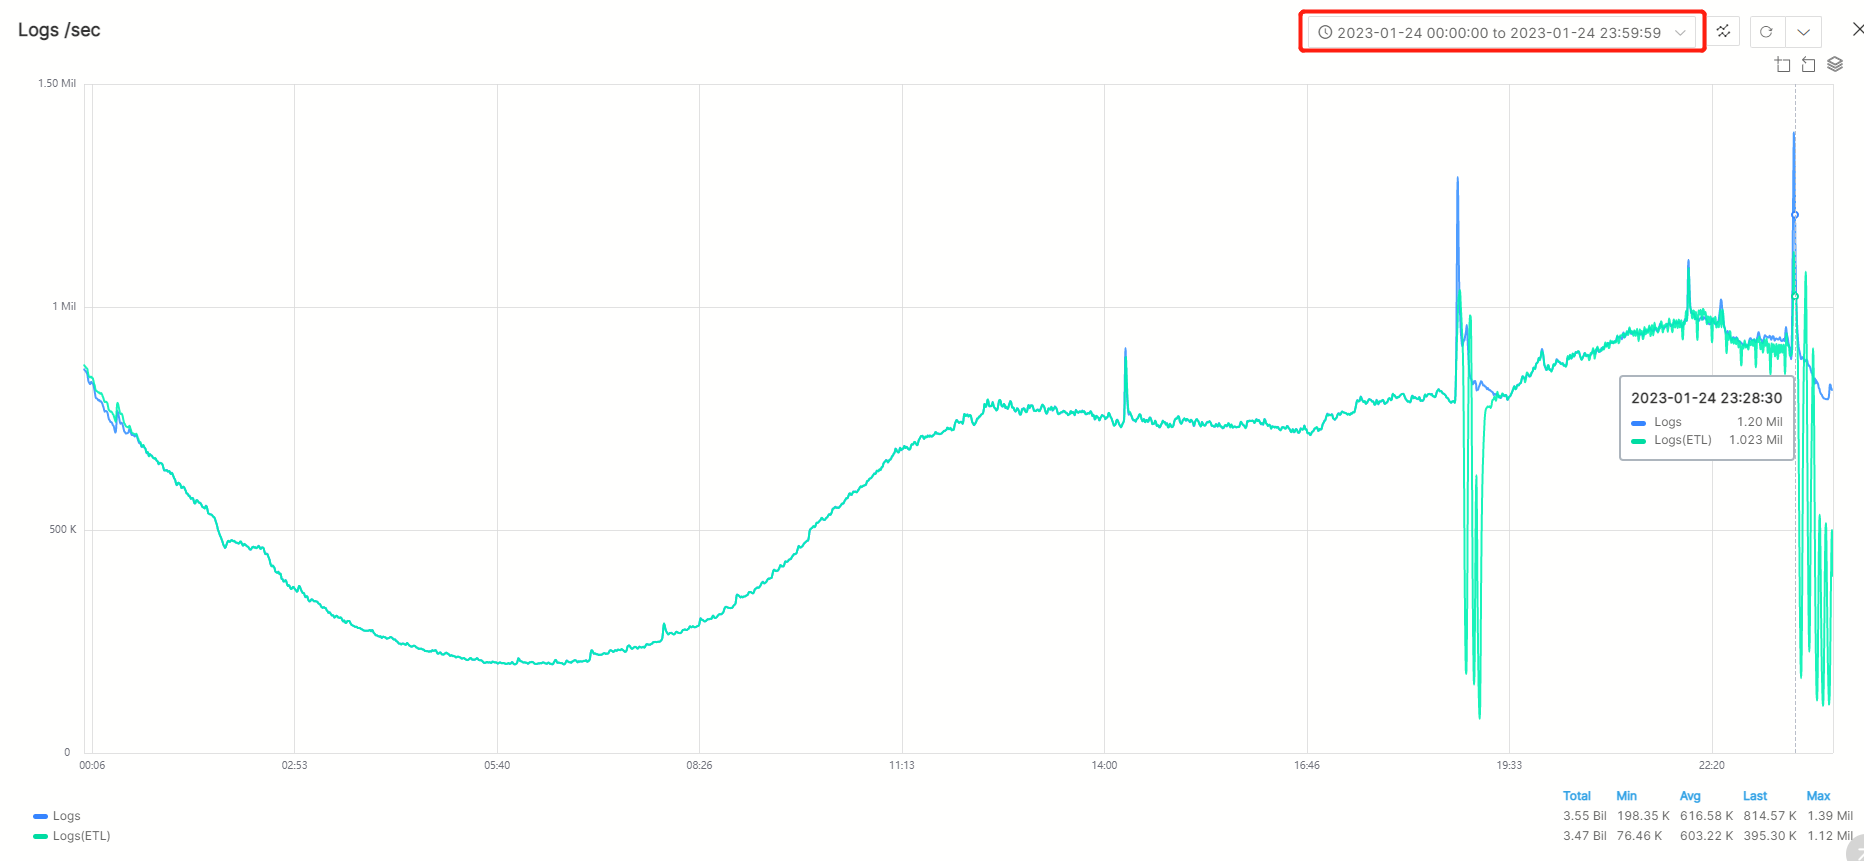Refresh the Logs /sec chart
Screen dimensions: 1864x861
click(1767, 32)
